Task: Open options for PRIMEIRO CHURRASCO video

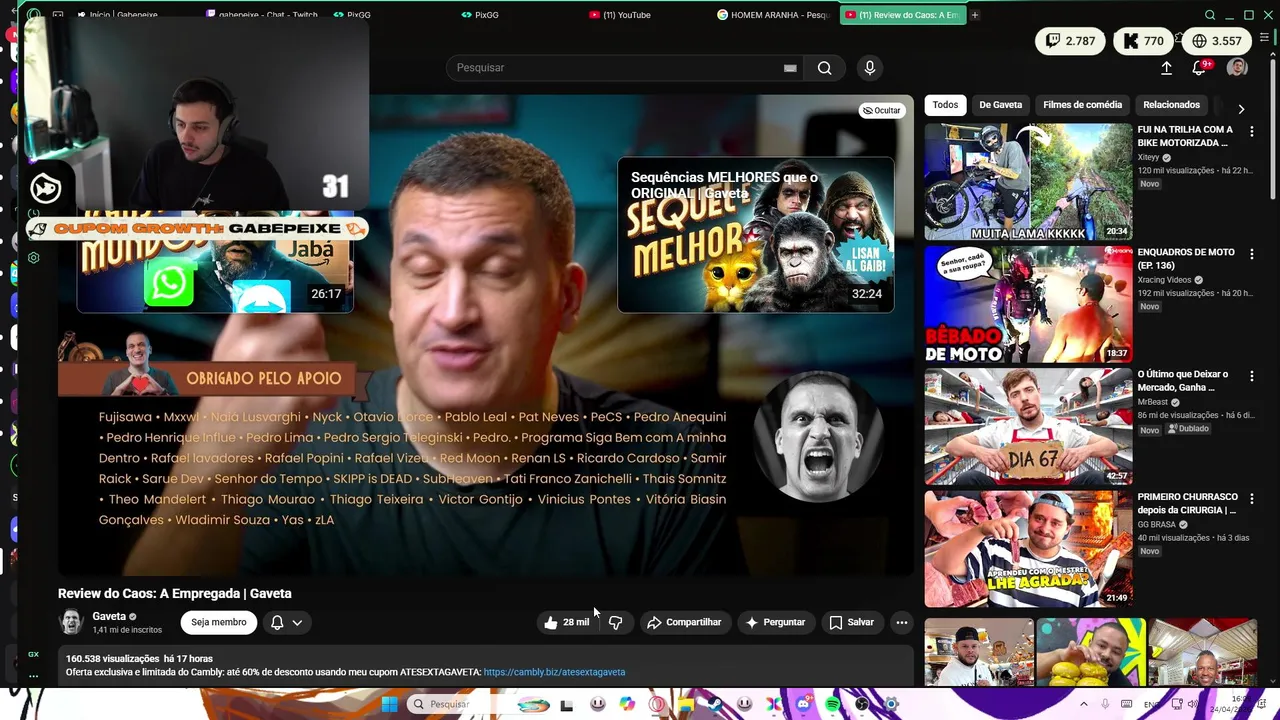Action: [x=1251, y=498]
